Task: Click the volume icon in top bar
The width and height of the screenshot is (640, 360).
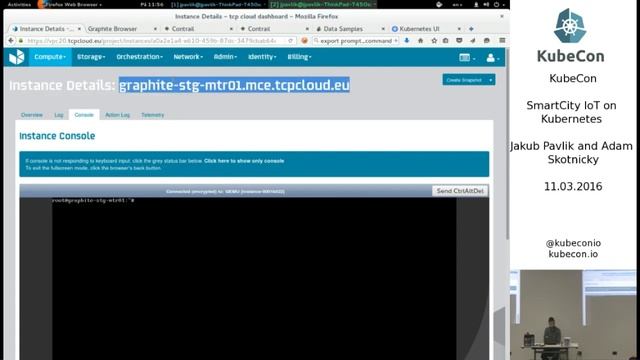Action: click(486, 4)
